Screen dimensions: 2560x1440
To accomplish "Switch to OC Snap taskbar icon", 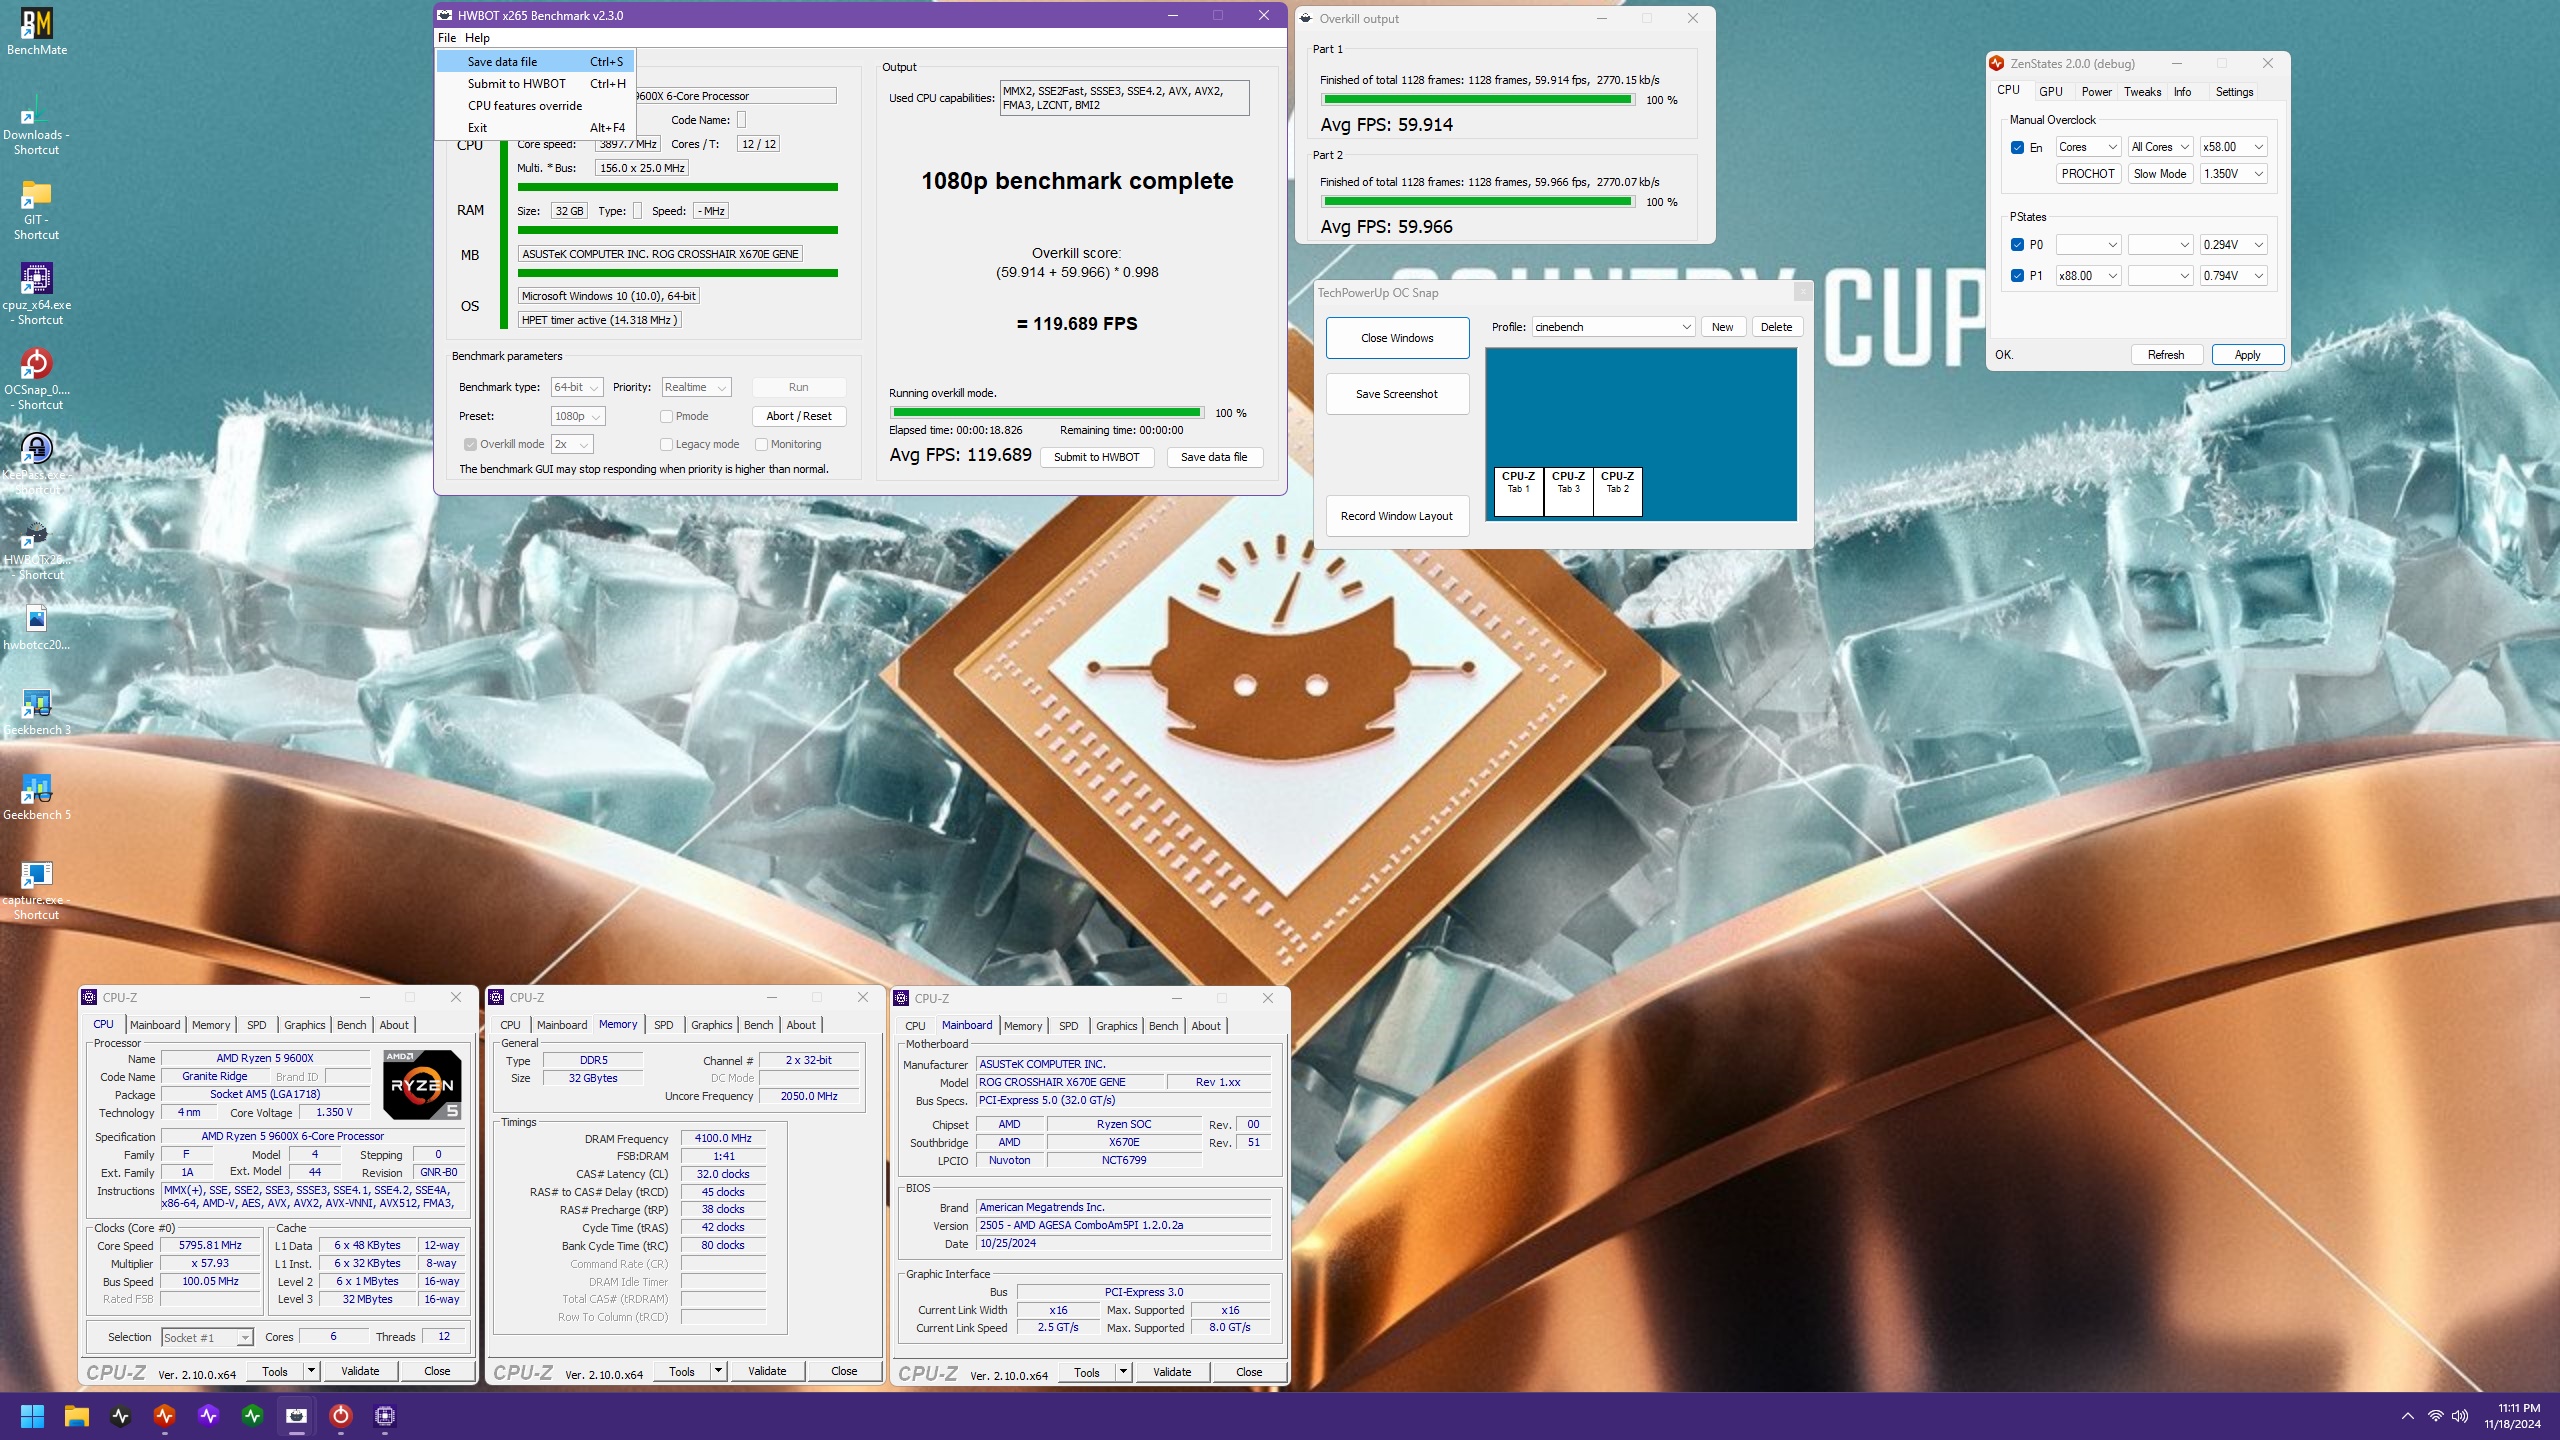I will coord(341,1416).
